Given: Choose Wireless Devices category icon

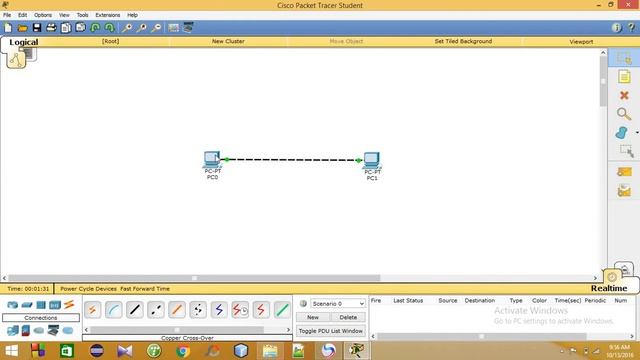Looking at the screenshot, I should click(x=55, y=305).
